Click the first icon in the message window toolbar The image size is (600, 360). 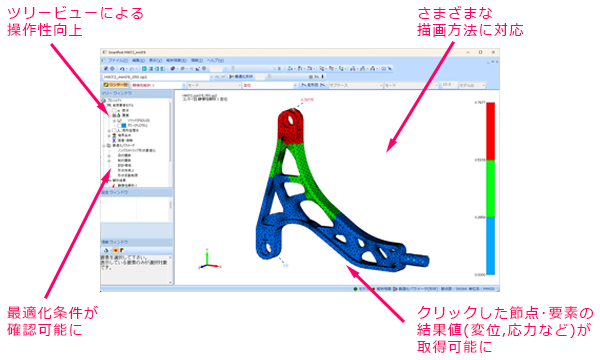coord(106,250)
